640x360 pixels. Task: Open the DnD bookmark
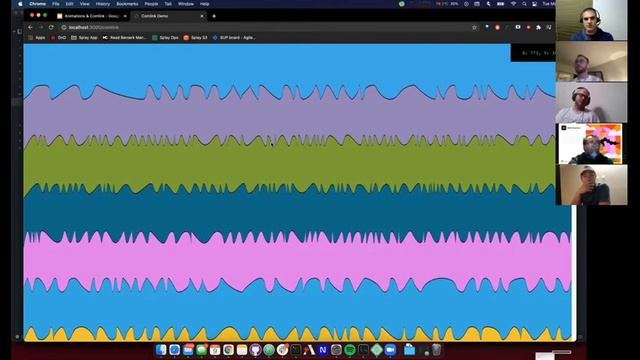[58, 38]
